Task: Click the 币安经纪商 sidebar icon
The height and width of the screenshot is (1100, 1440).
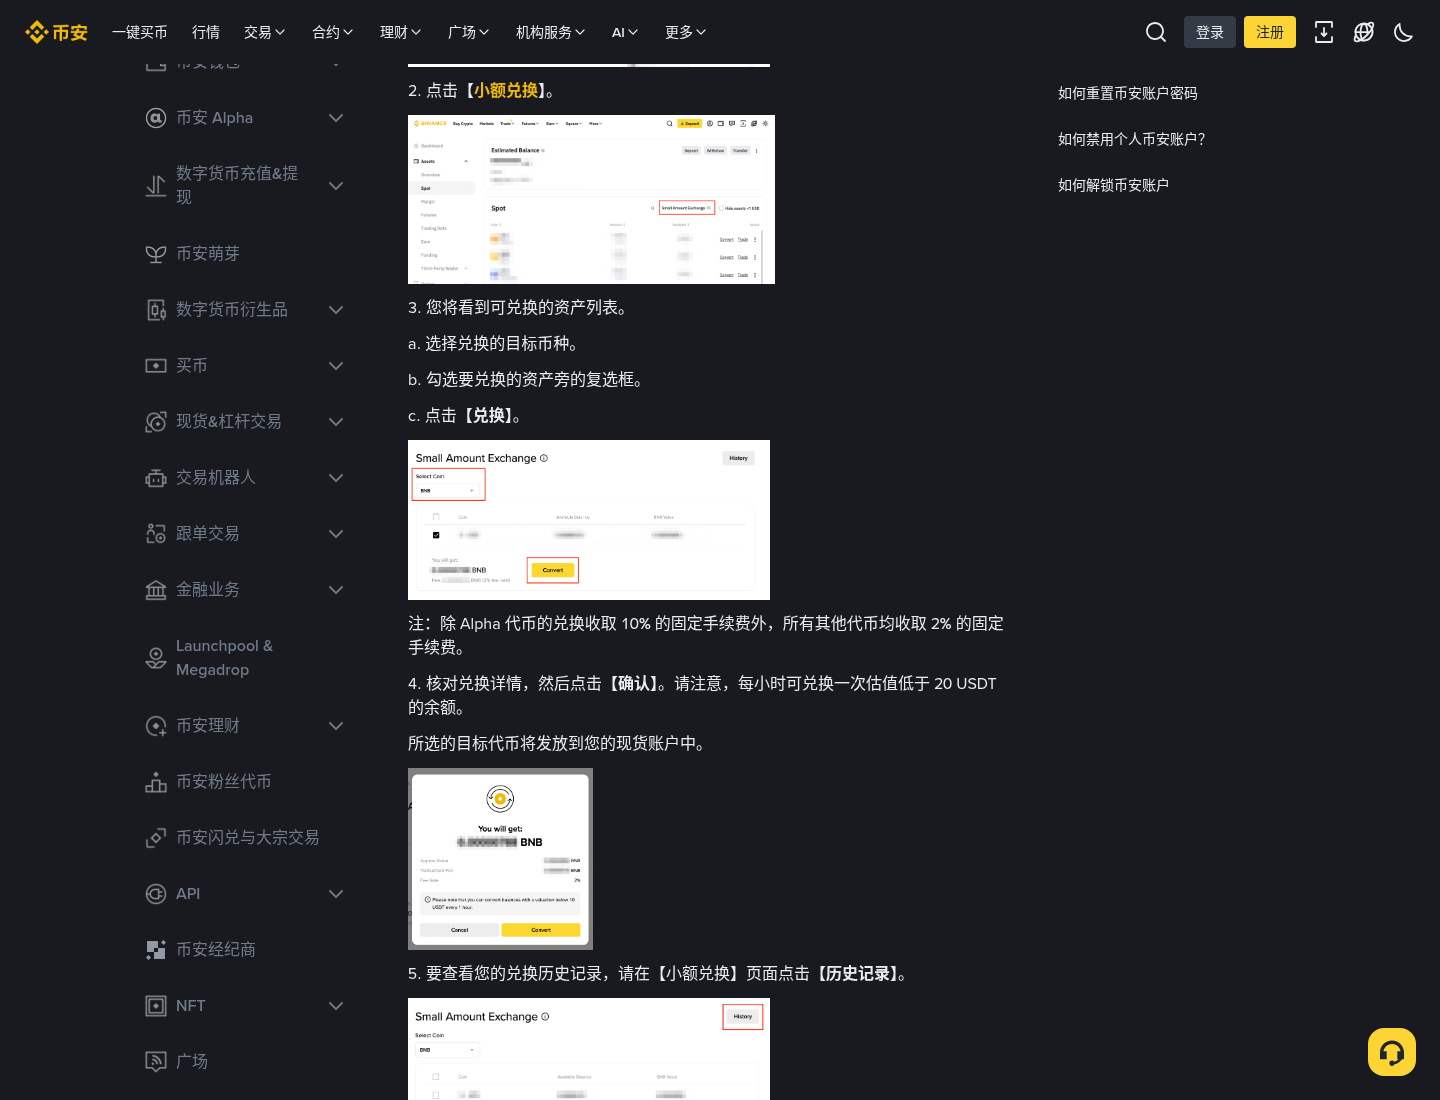Action: [156, 950]
